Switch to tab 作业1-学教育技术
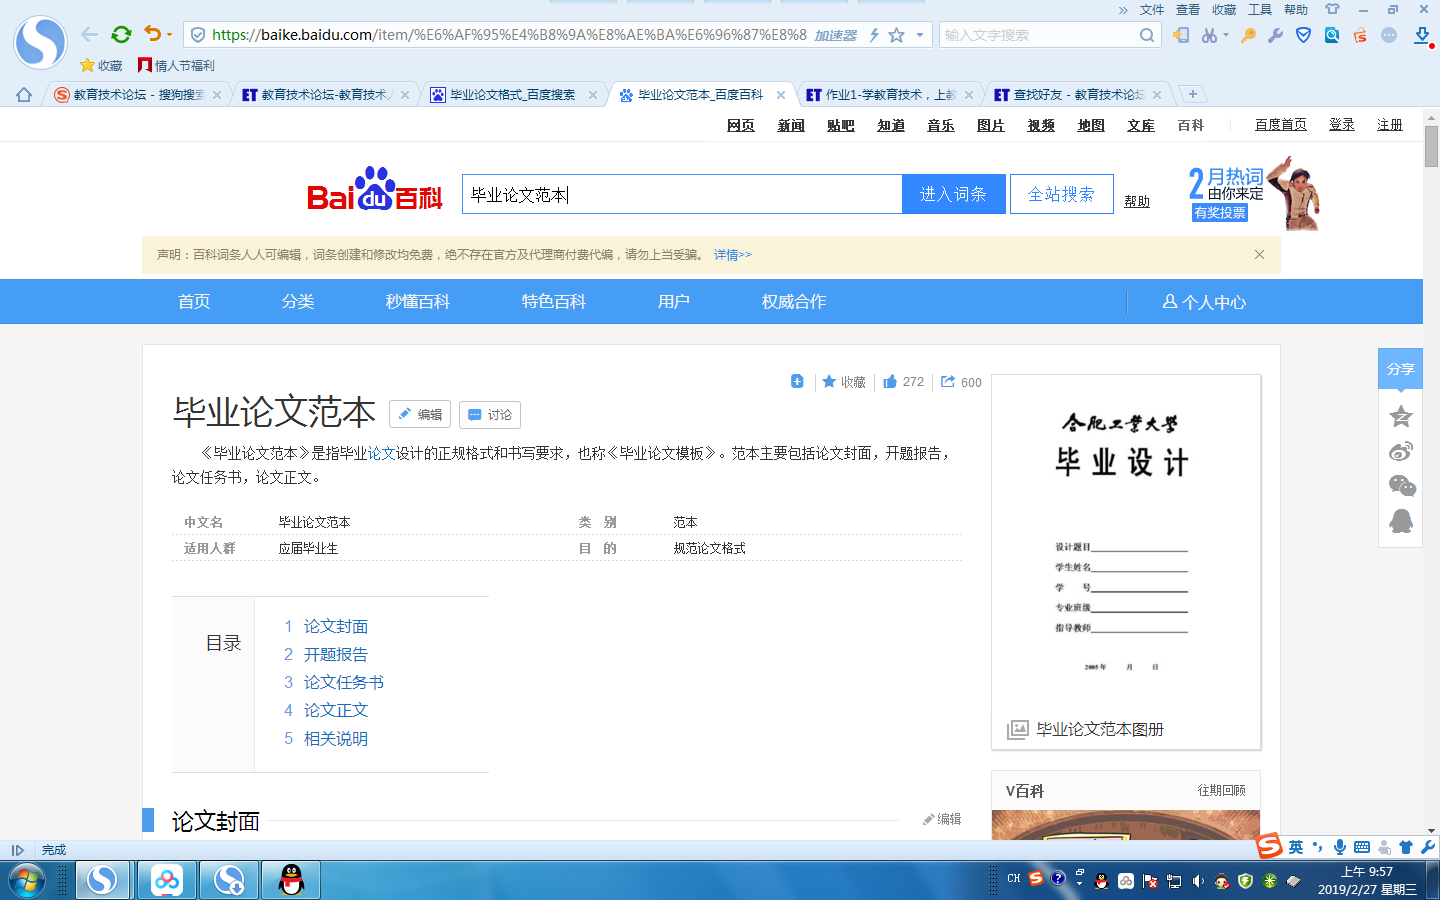 click(888, 95)
